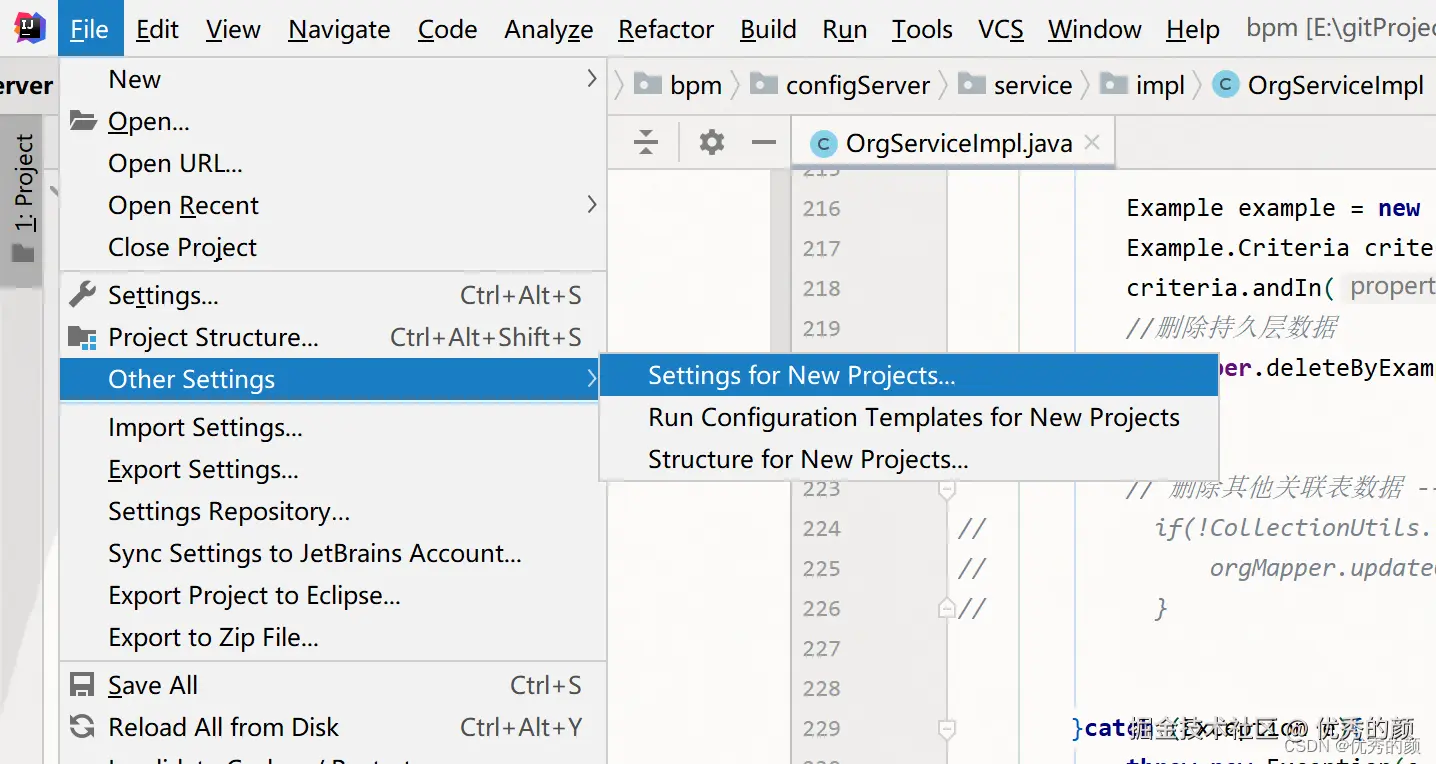
Task: Toggle code fold marker at line 226
Action: [x=946, y=608]
